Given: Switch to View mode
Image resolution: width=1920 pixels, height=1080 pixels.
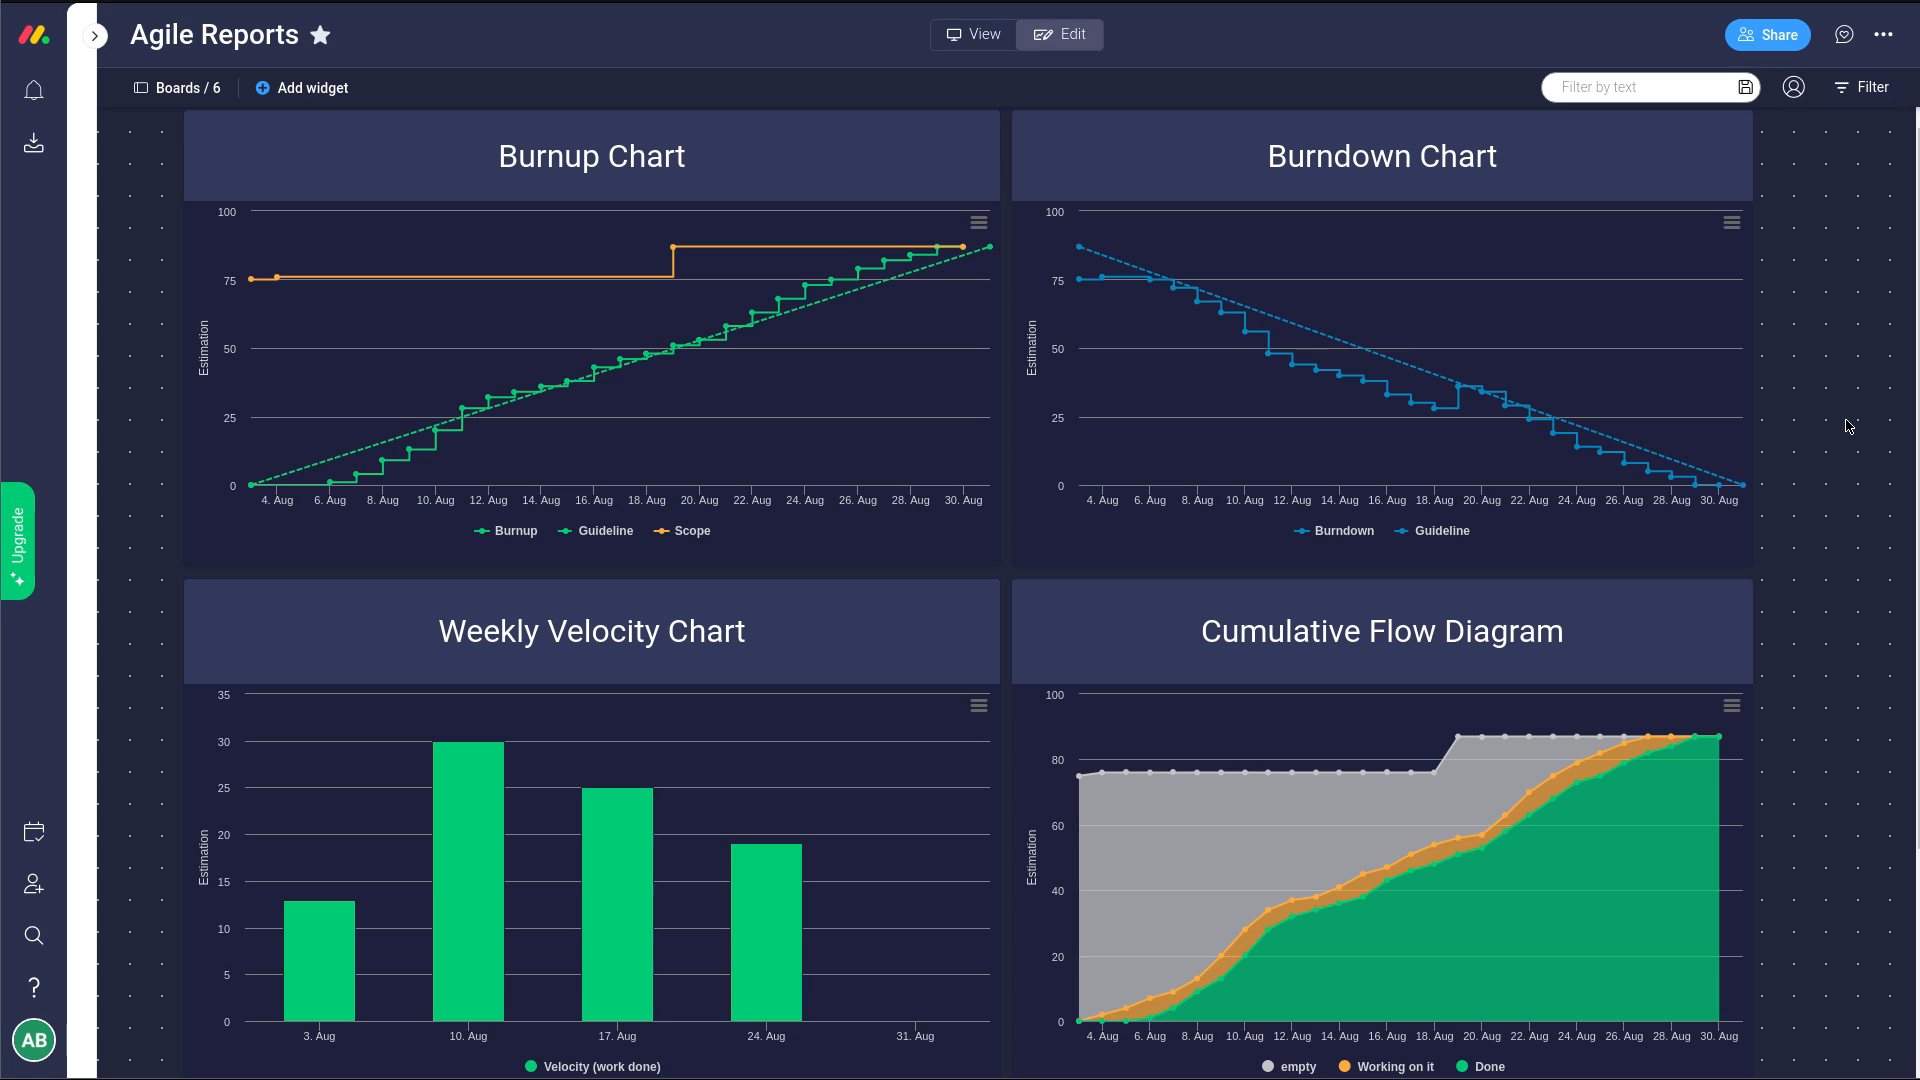Looking at the screenshot, I should [973, 35].
